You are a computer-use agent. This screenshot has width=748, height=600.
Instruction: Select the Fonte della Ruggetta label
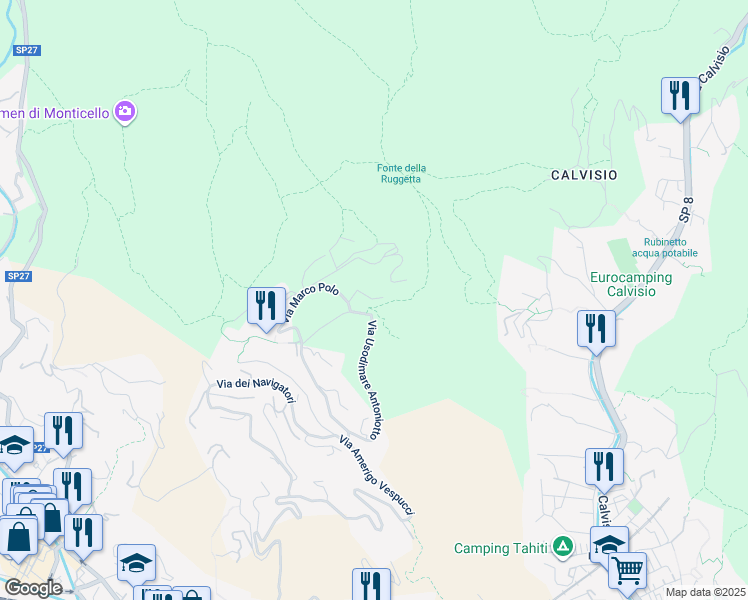point(401,174)
